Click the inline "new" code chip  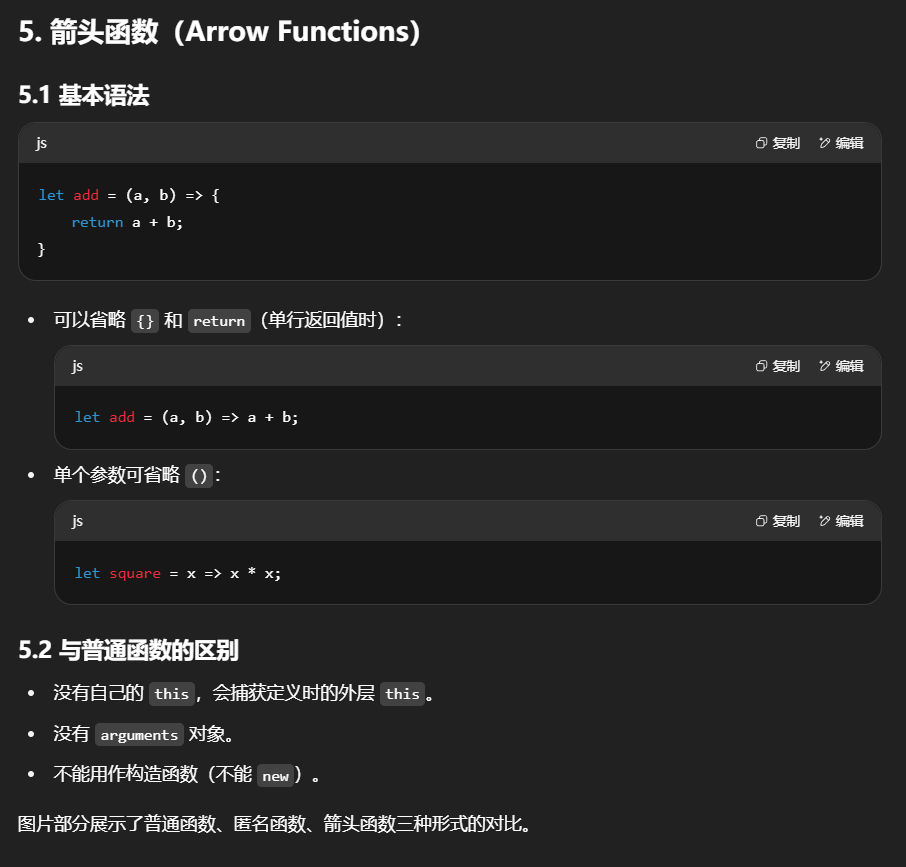[275, 776]
